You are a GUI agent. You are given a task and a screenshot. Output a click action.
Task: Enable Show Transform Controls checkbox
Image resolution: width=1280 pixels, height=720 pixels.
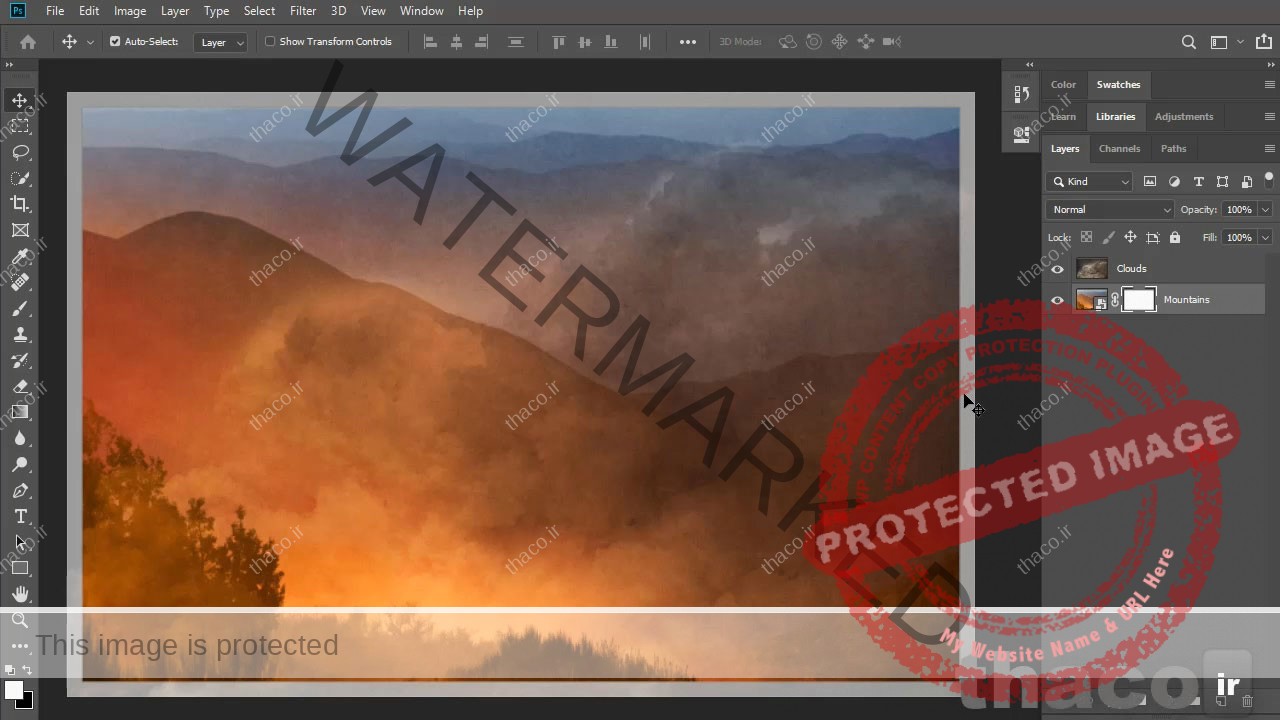[270, 42]
